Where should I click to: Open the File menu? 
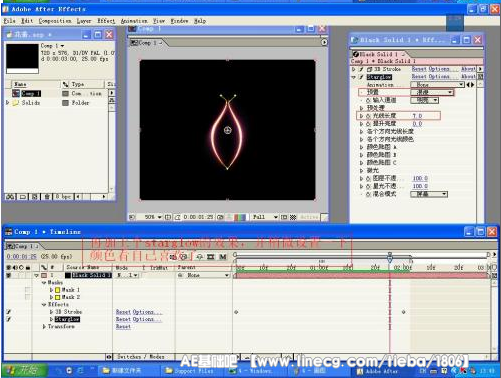[x=10, y=21]
